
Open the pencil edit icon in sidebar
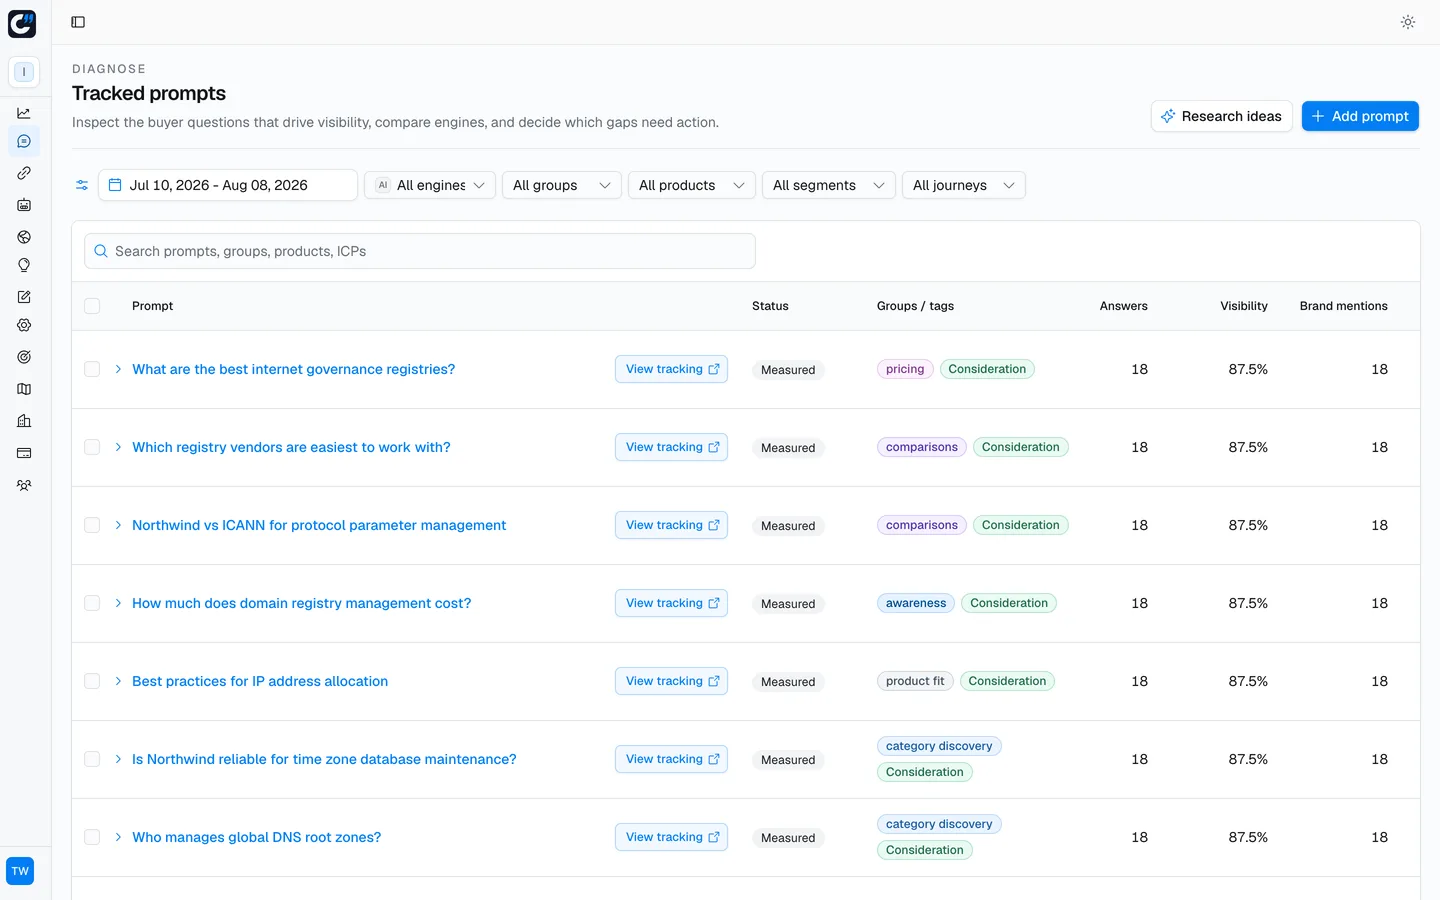[x=24, y=297]
